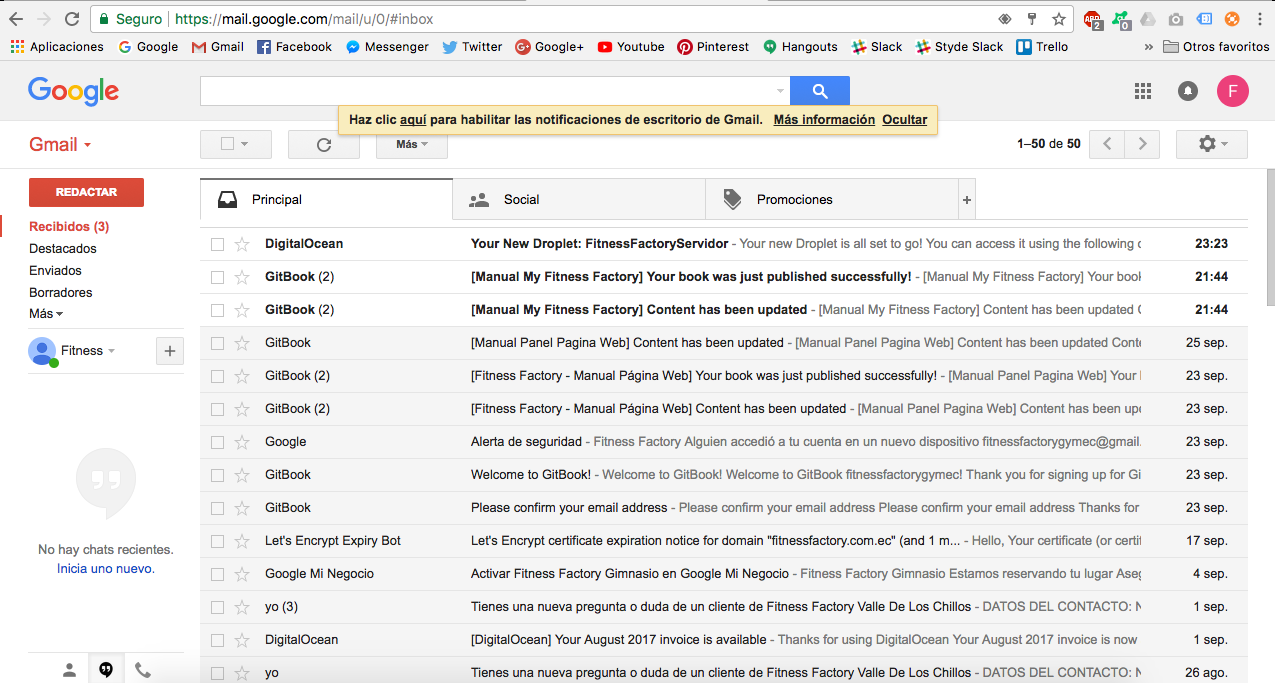Open Borradores folder
Screen dimensions: 1275x683
point(61,293)
